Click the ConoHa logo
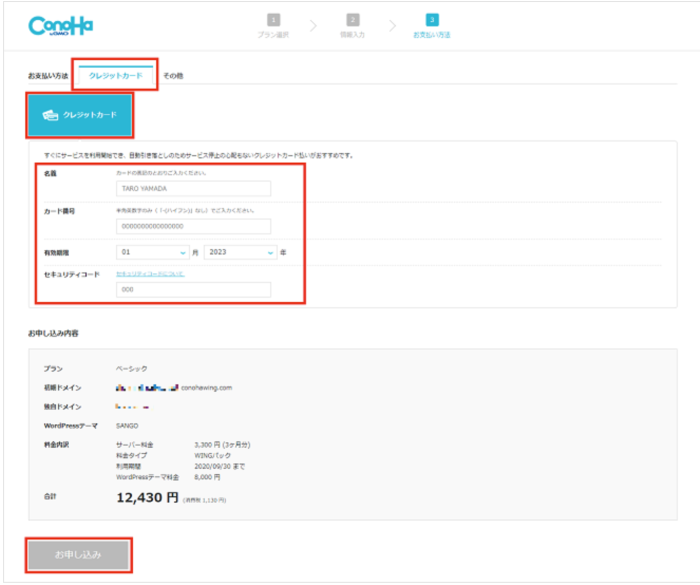 [61, 26]
